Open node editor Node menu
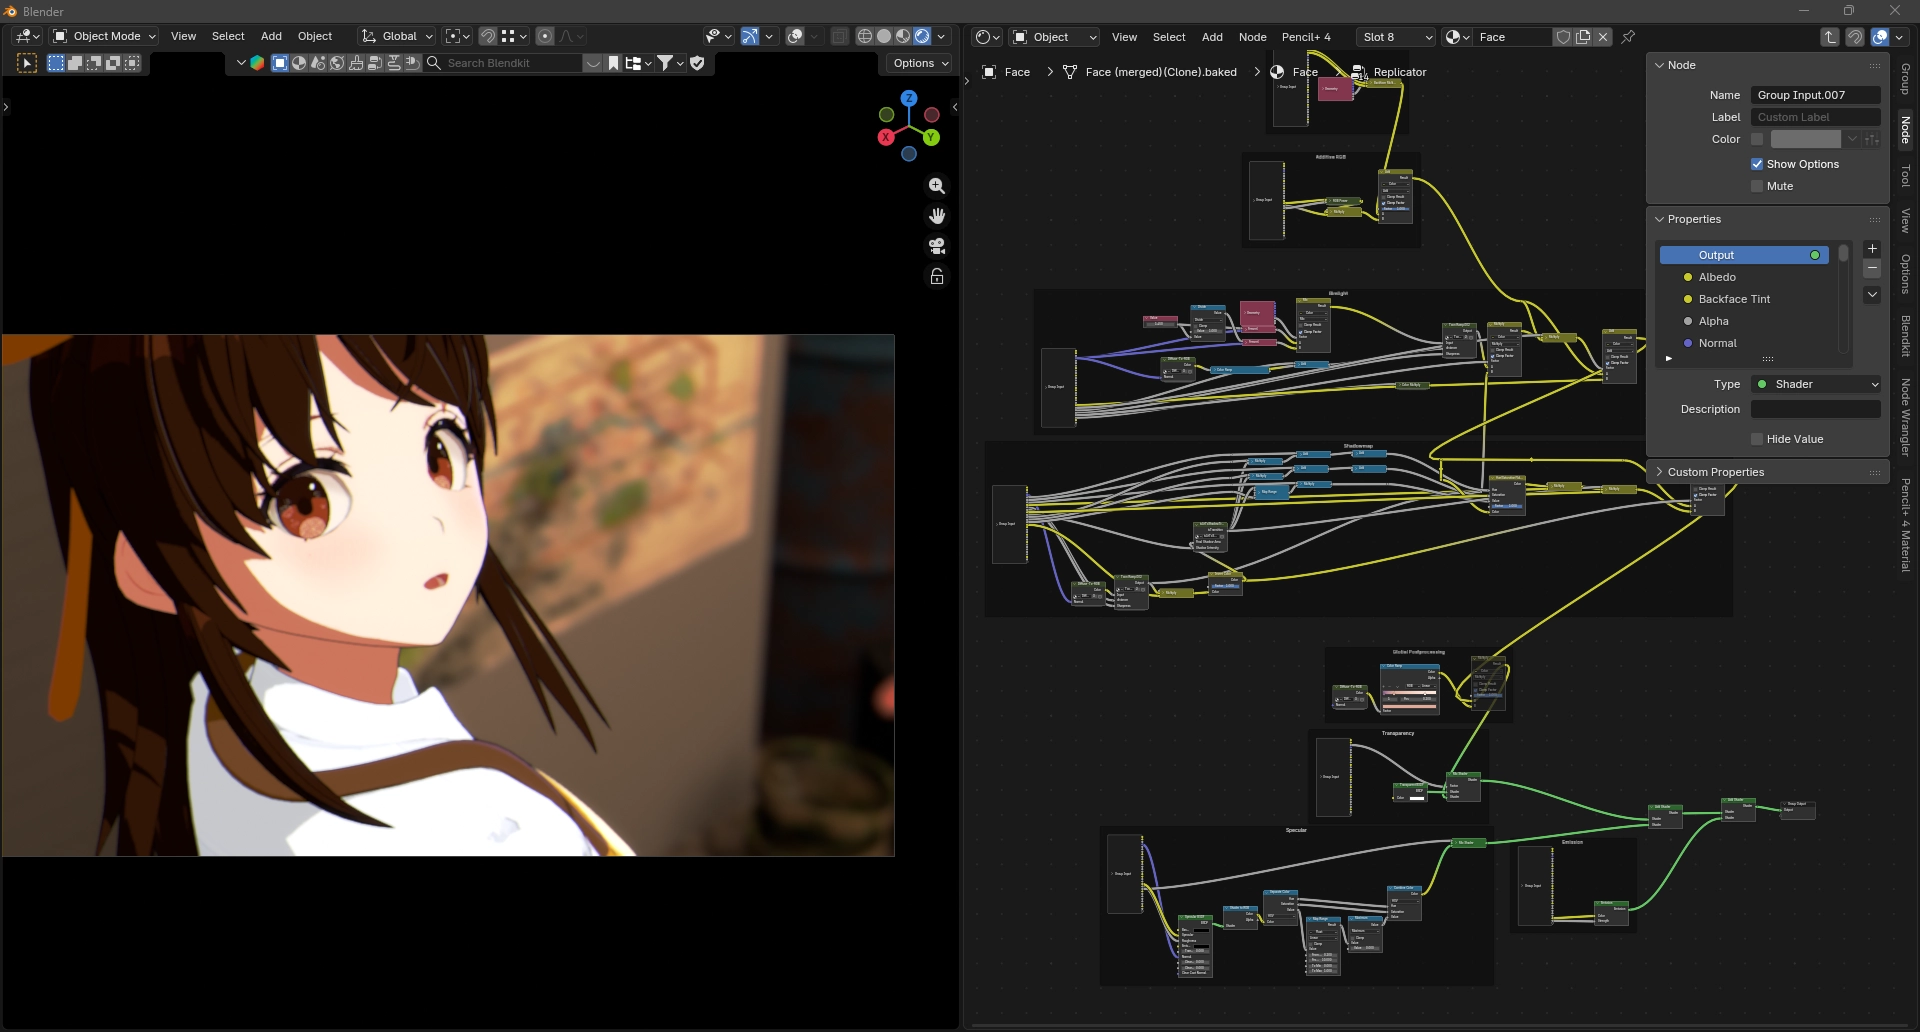 click(1252, 37)
